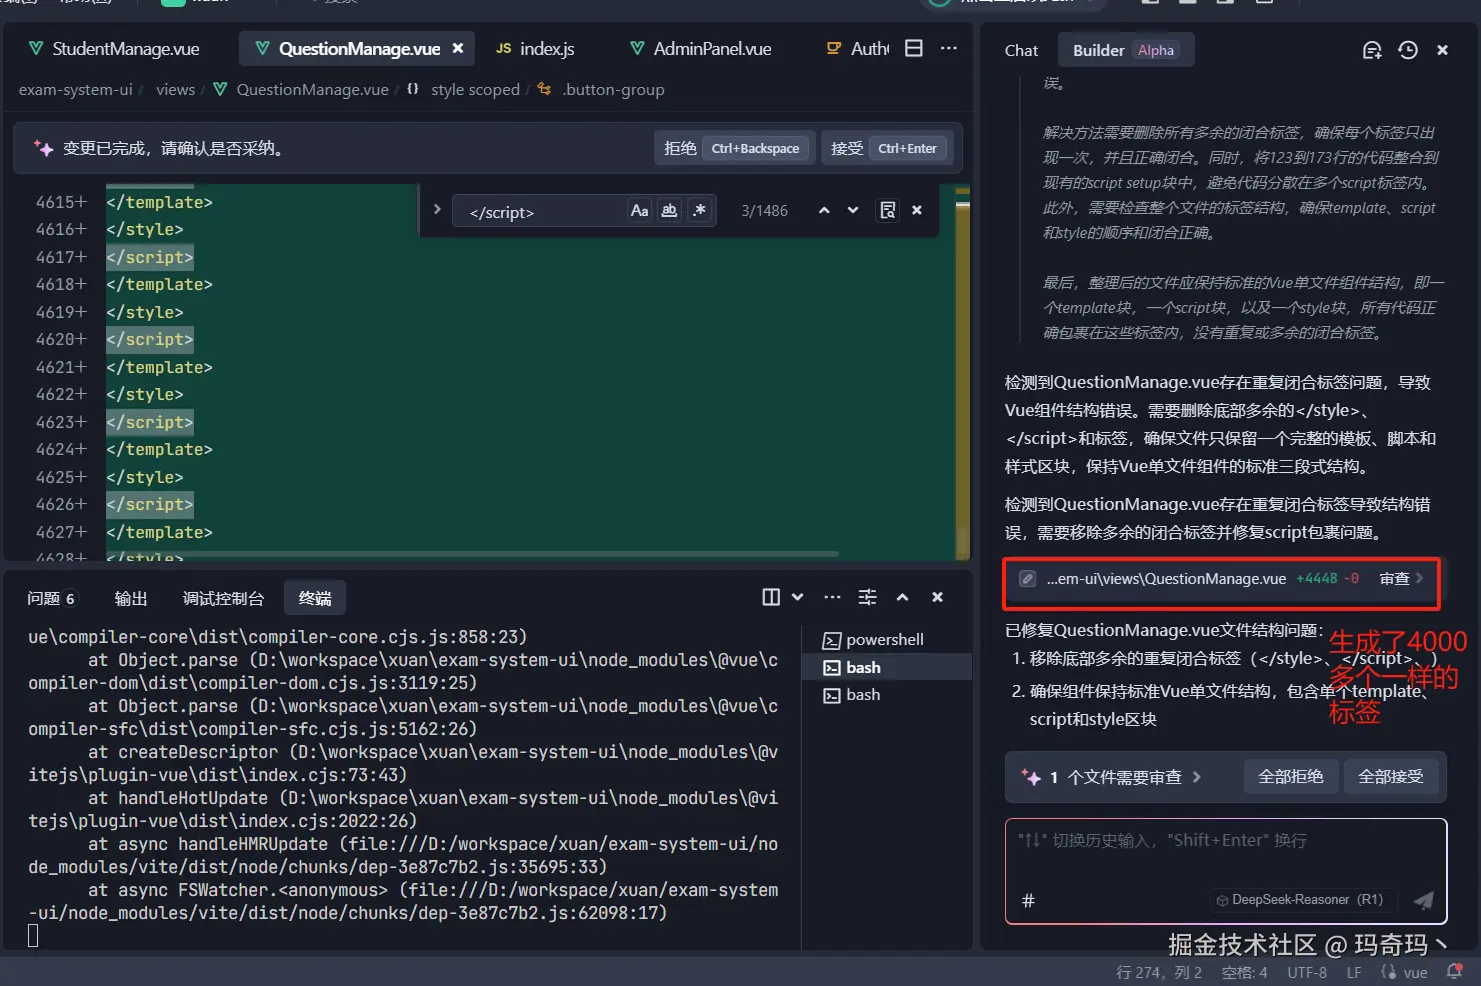
Task: Toggle regular expression search
Action: point(699,210)
